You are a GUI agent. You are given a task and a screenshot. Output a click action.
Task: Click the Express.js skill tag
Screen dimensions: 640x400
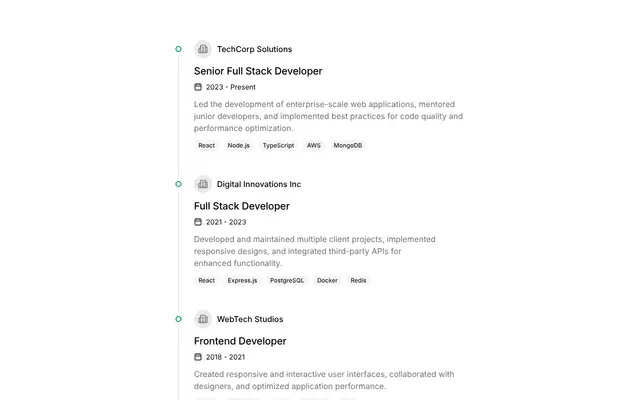[242, 280]
